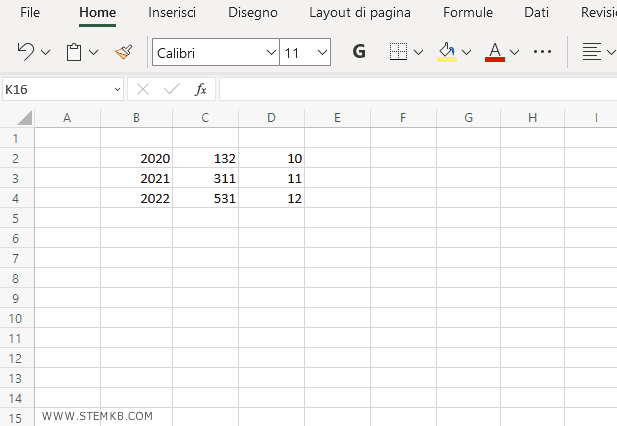617x426 pixels.
Task: Click the text alignment icon
Action: point(592,51)
